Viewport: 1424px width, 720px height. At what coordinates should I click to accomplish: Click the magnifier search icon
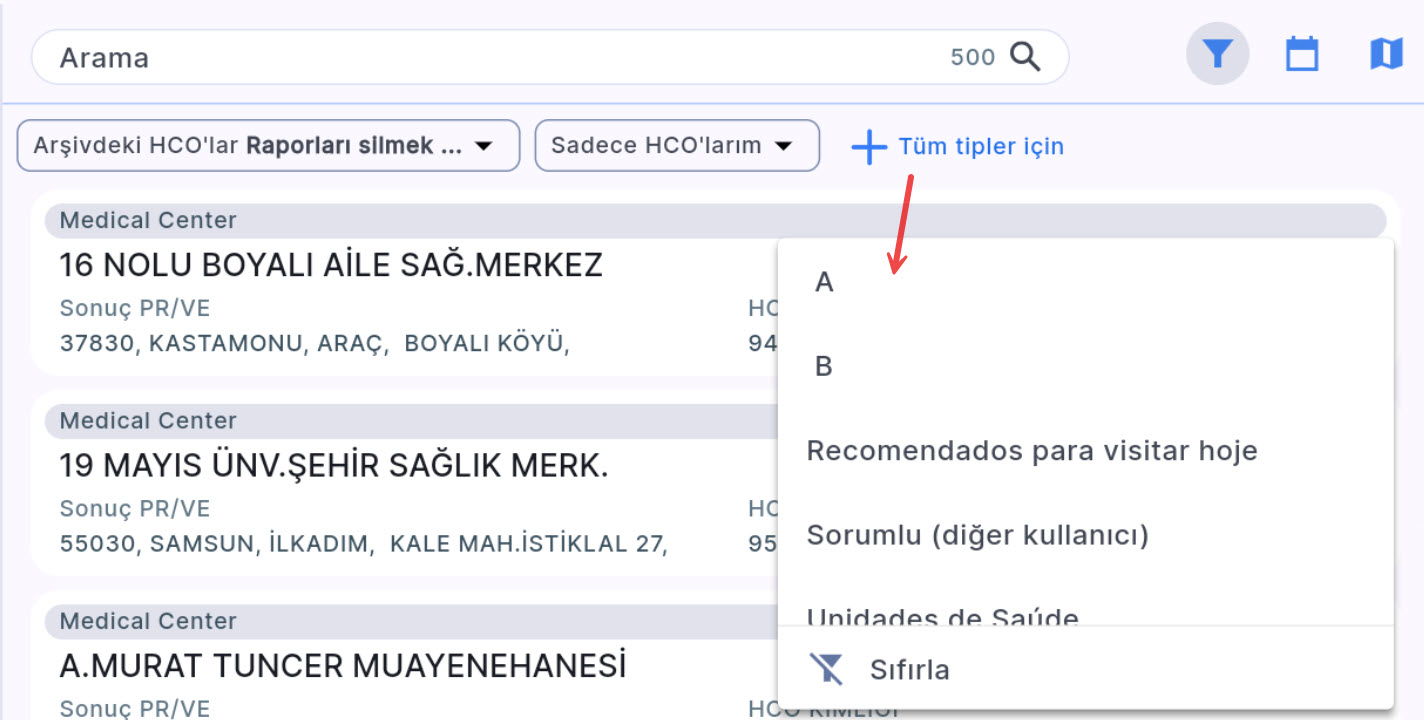1025,57
